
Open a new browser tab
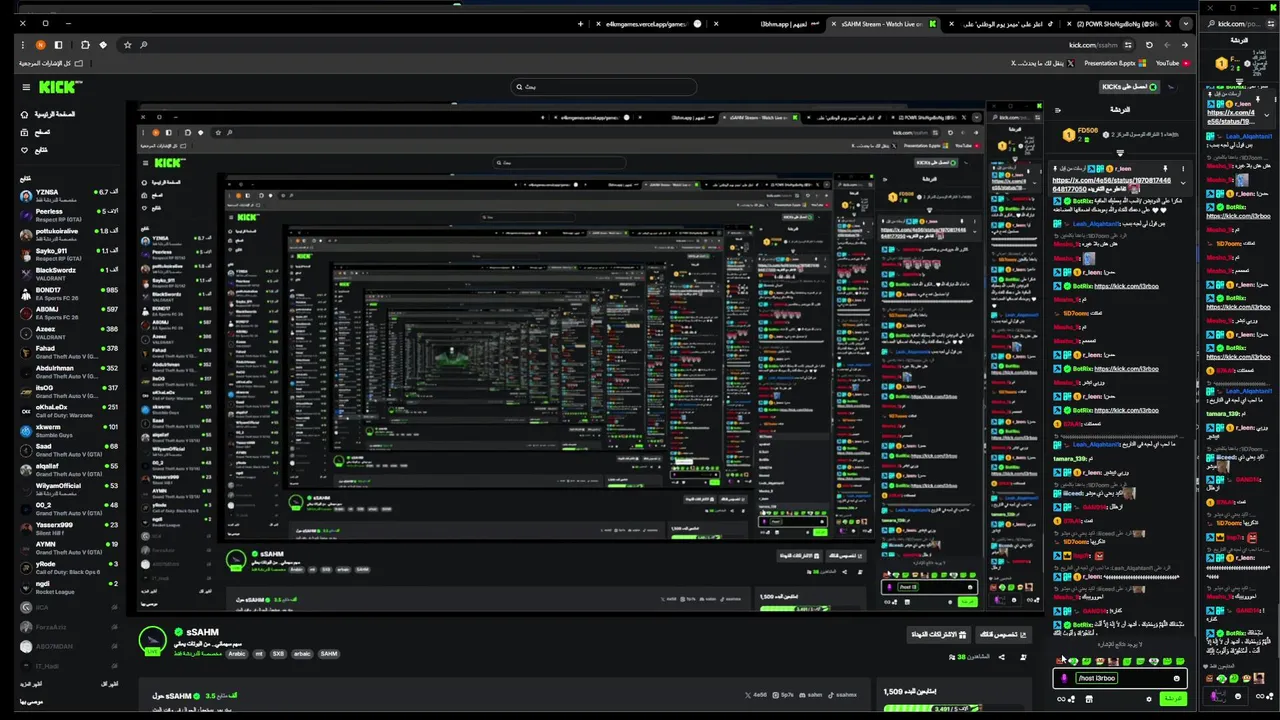(x=580, y=24)
